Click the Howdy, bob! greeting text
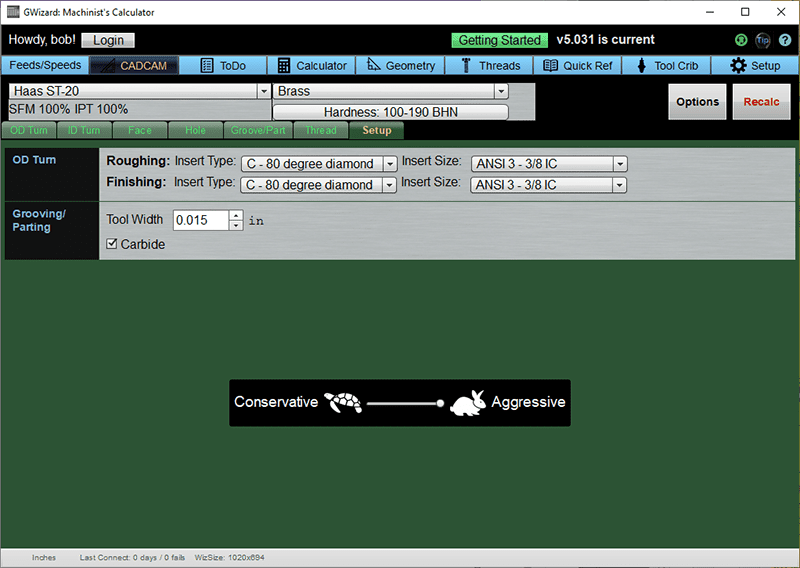 tap(42, 40)
